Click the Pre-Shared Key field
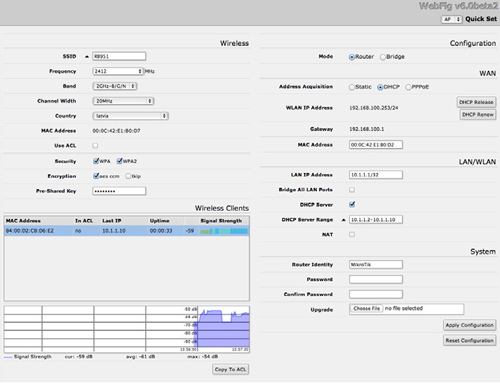This screenshot has width=500, height=383. (119, 191)
